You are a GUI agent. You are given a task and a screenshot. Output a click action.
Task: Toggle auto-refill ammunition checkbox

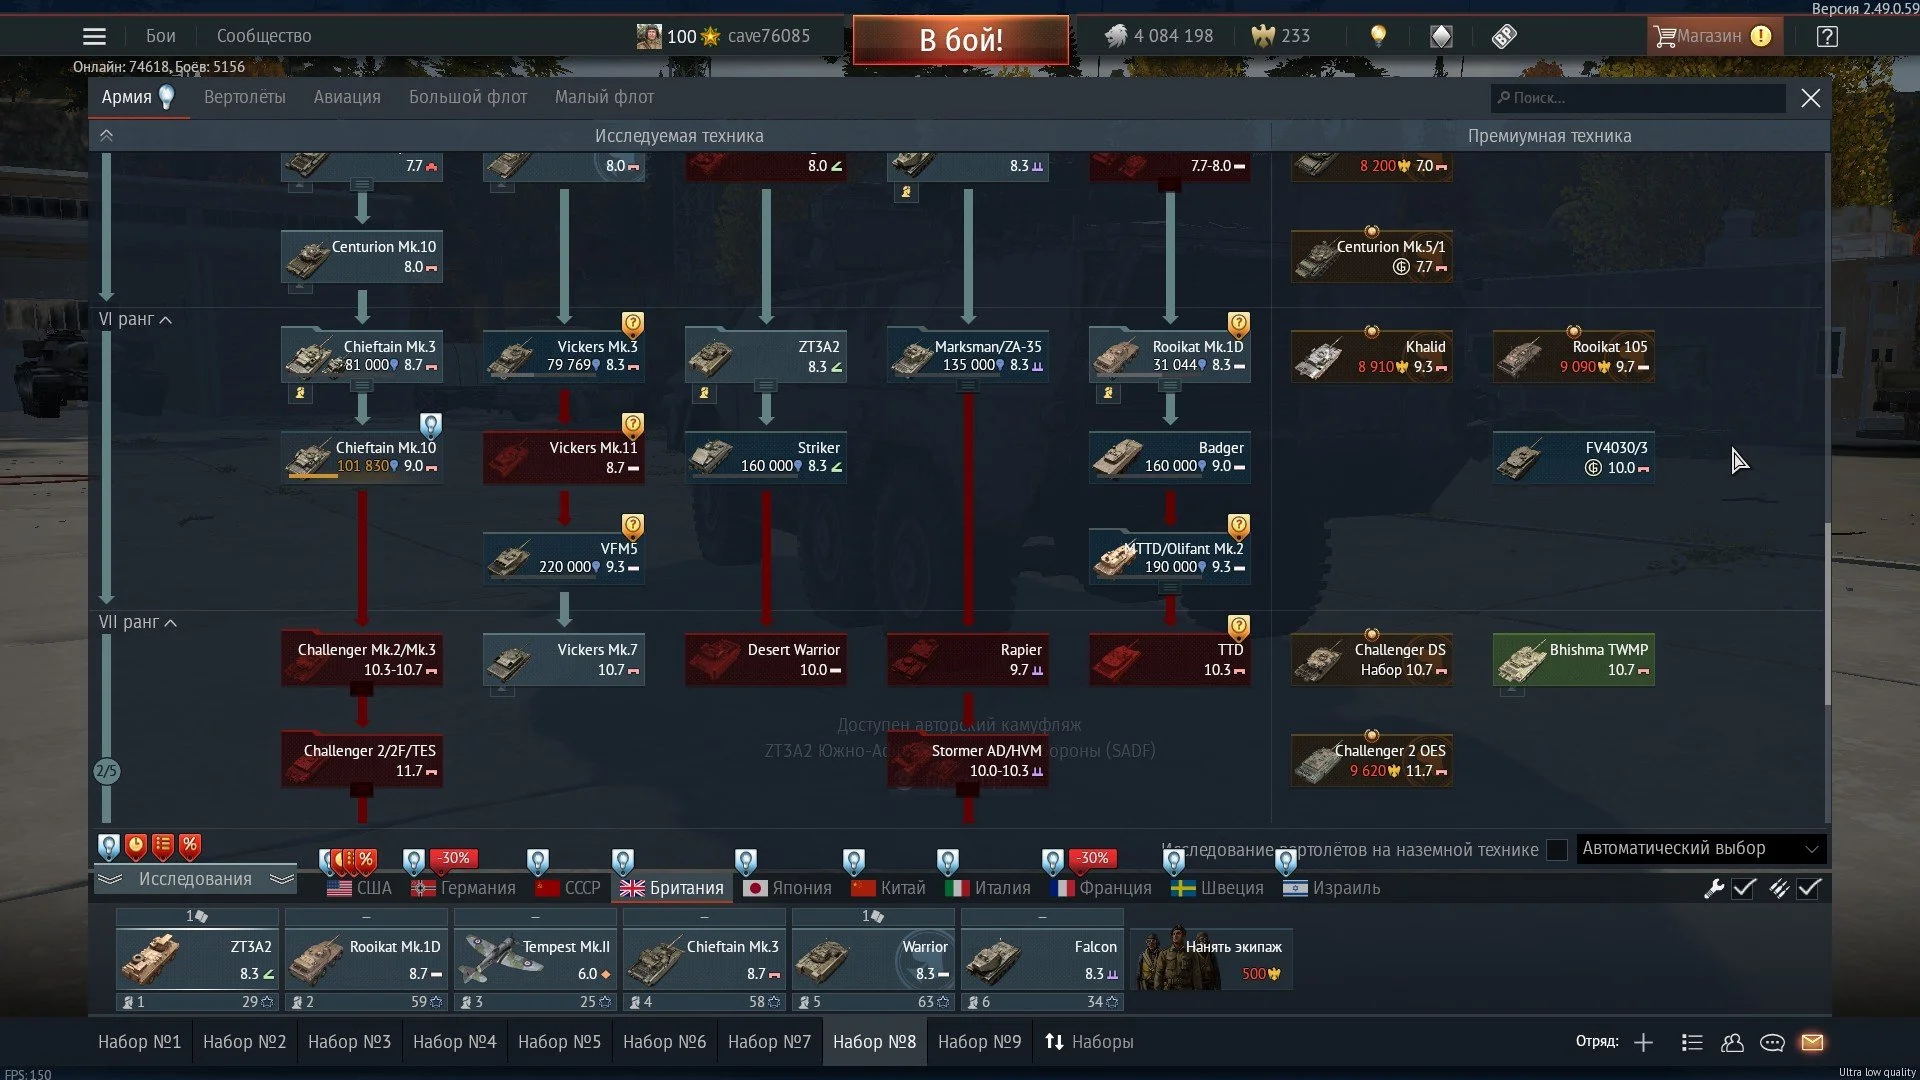tap(1809, 888)
